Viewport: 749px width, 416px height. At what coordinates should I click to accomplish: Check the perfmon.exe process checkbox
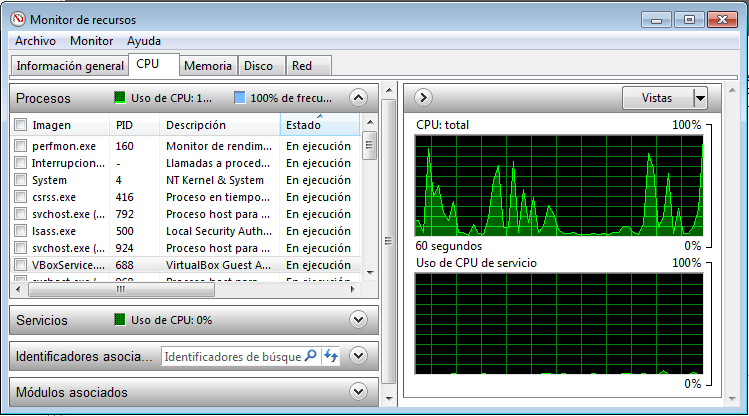(20, 146)
